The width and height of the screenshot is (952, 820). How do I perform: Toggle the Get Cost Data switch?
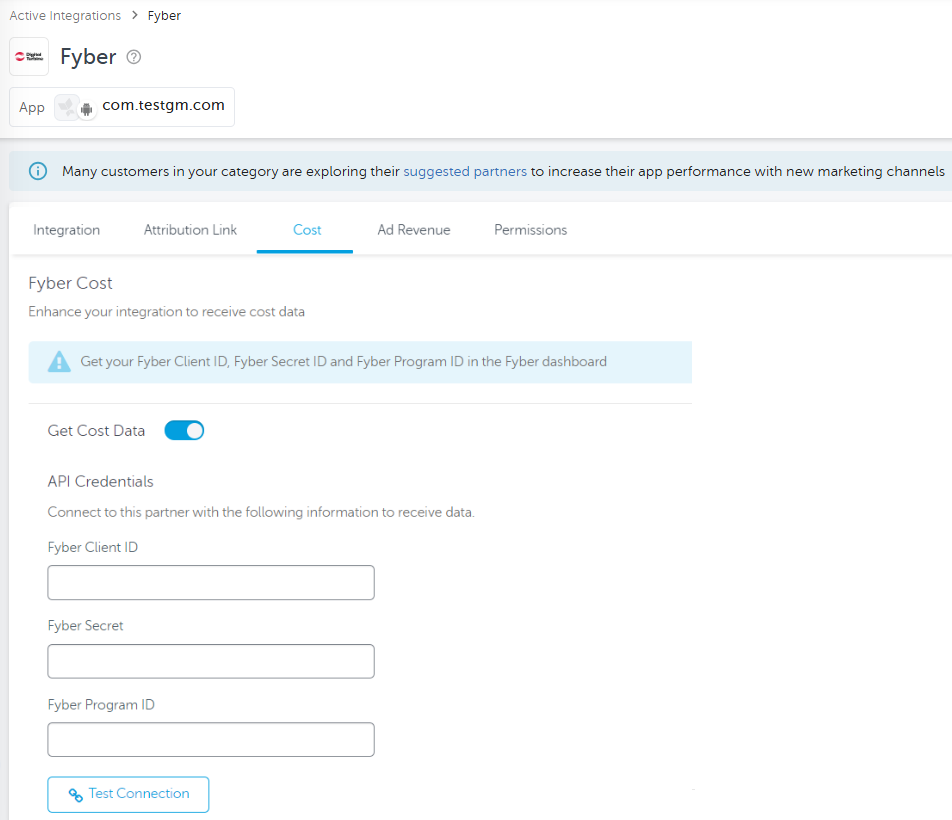tap(184, 430)
